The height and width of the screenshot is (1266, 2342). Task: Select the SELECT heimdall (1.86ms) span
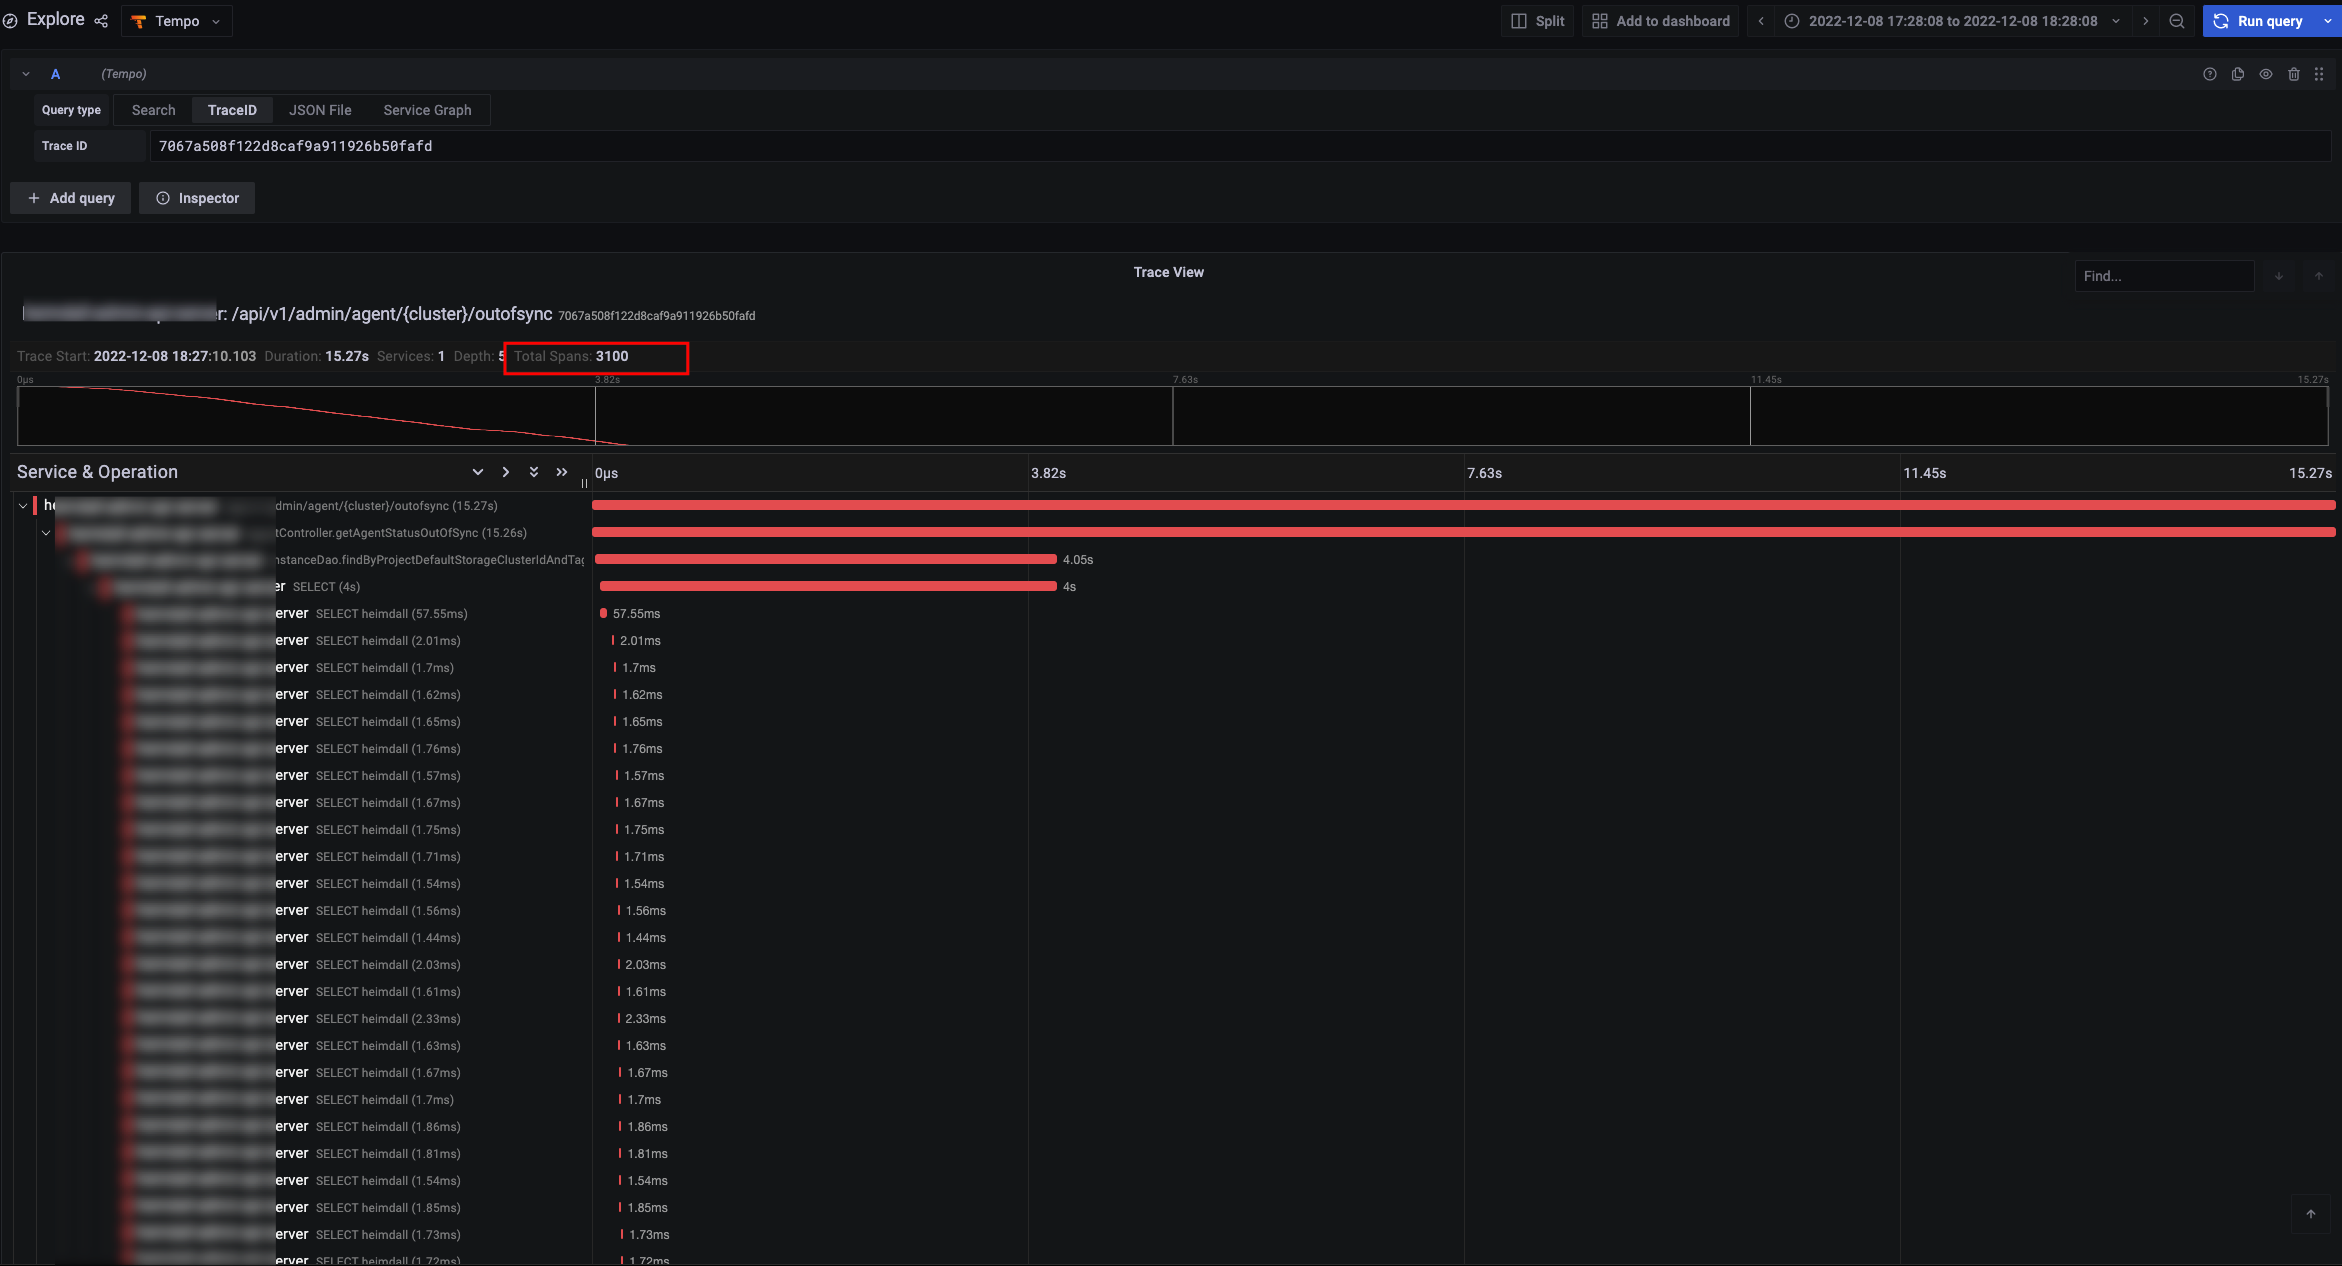[388, 1127]
